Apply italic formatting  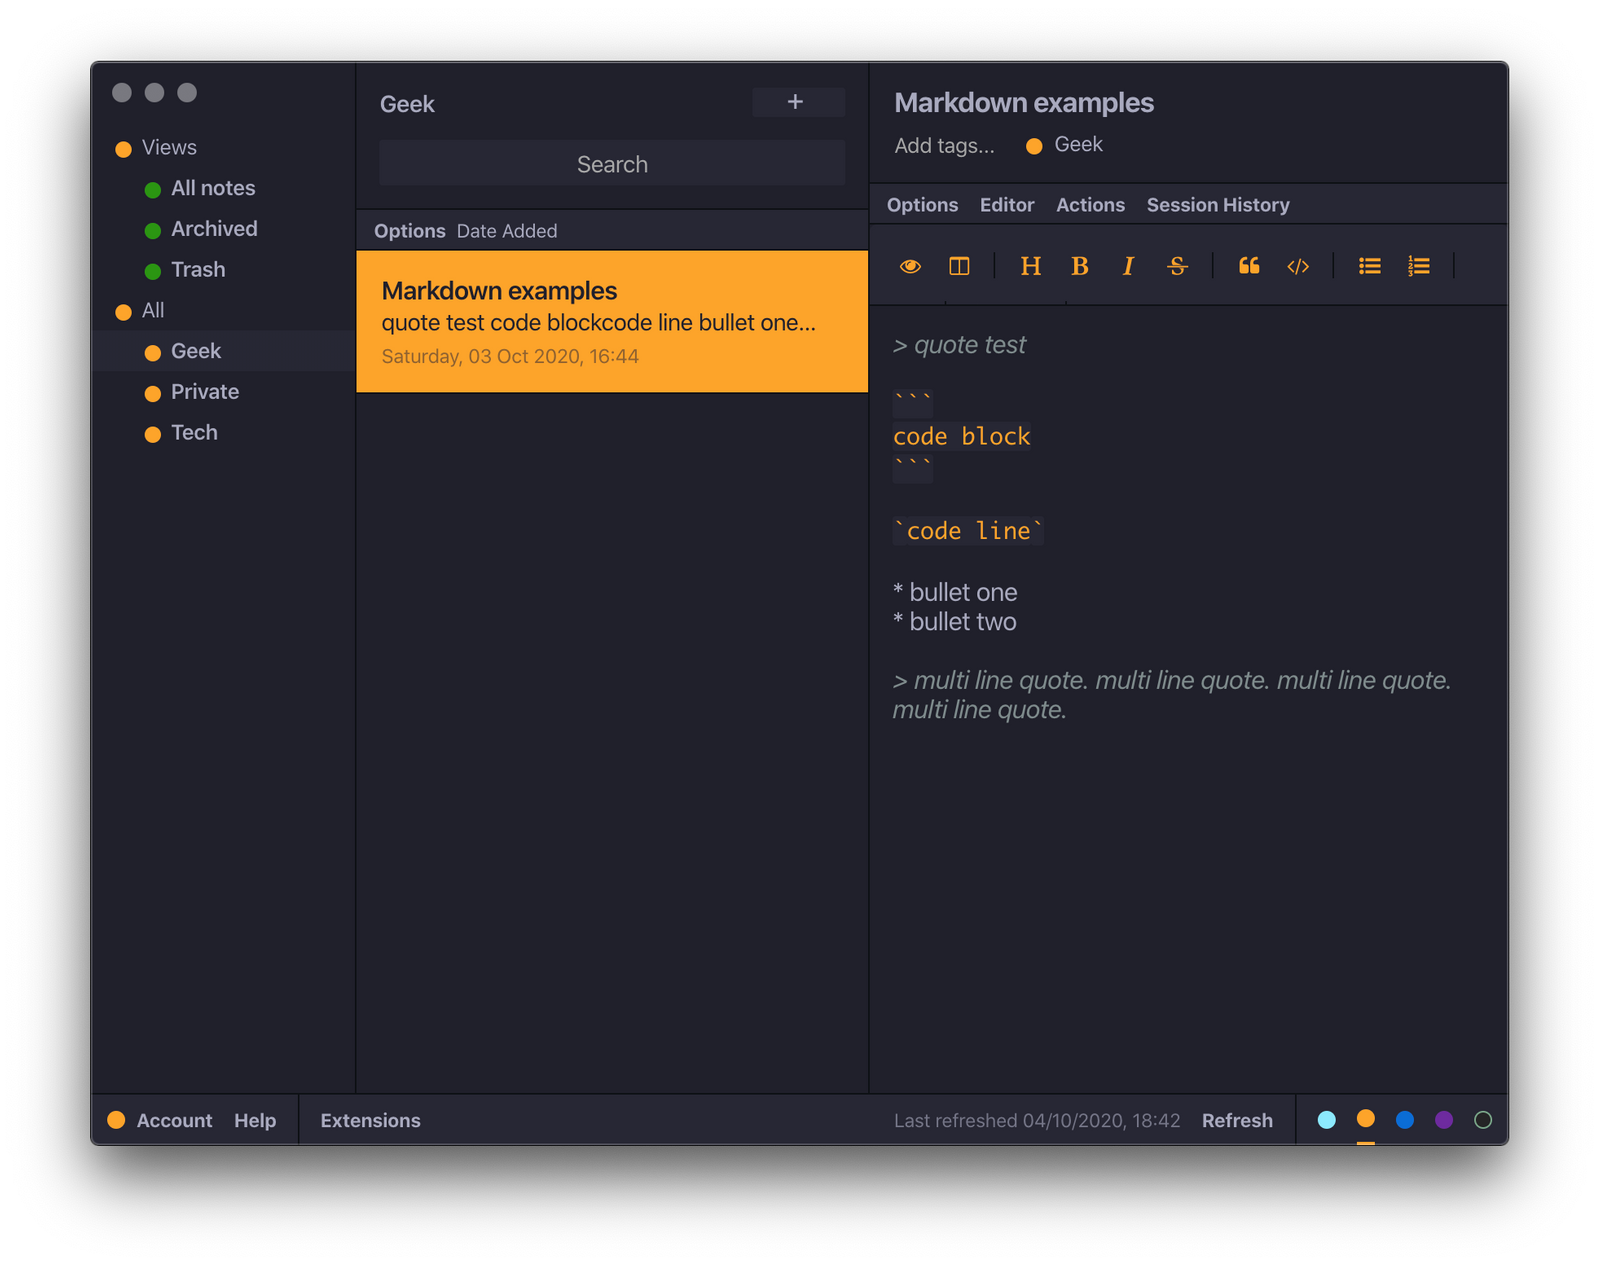pos(1128,266)
